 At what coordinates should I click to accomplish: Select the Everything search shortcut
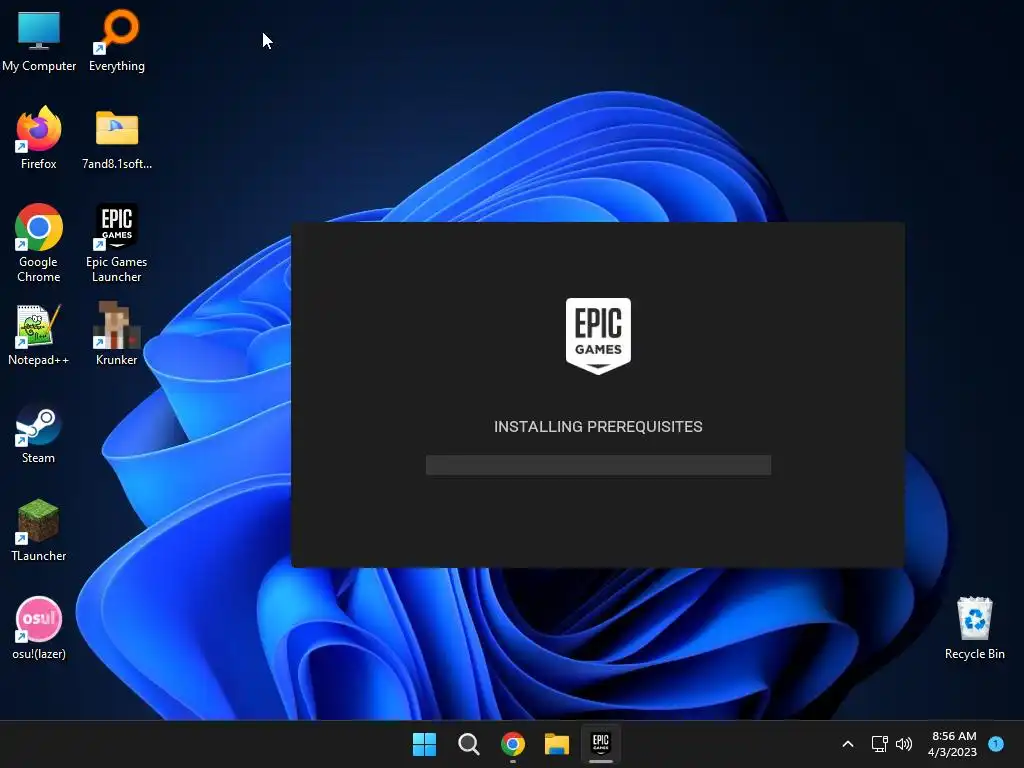(x=117, y=40)
